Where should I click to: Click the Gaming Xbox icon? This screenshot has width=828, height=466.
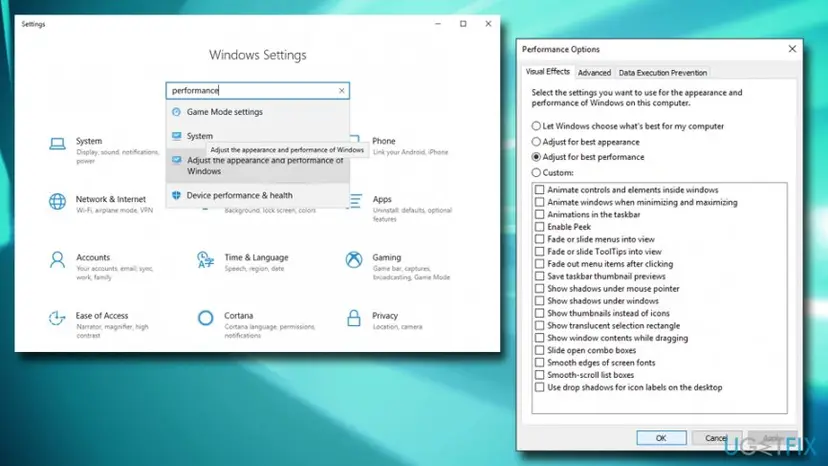tap(354, 259)
